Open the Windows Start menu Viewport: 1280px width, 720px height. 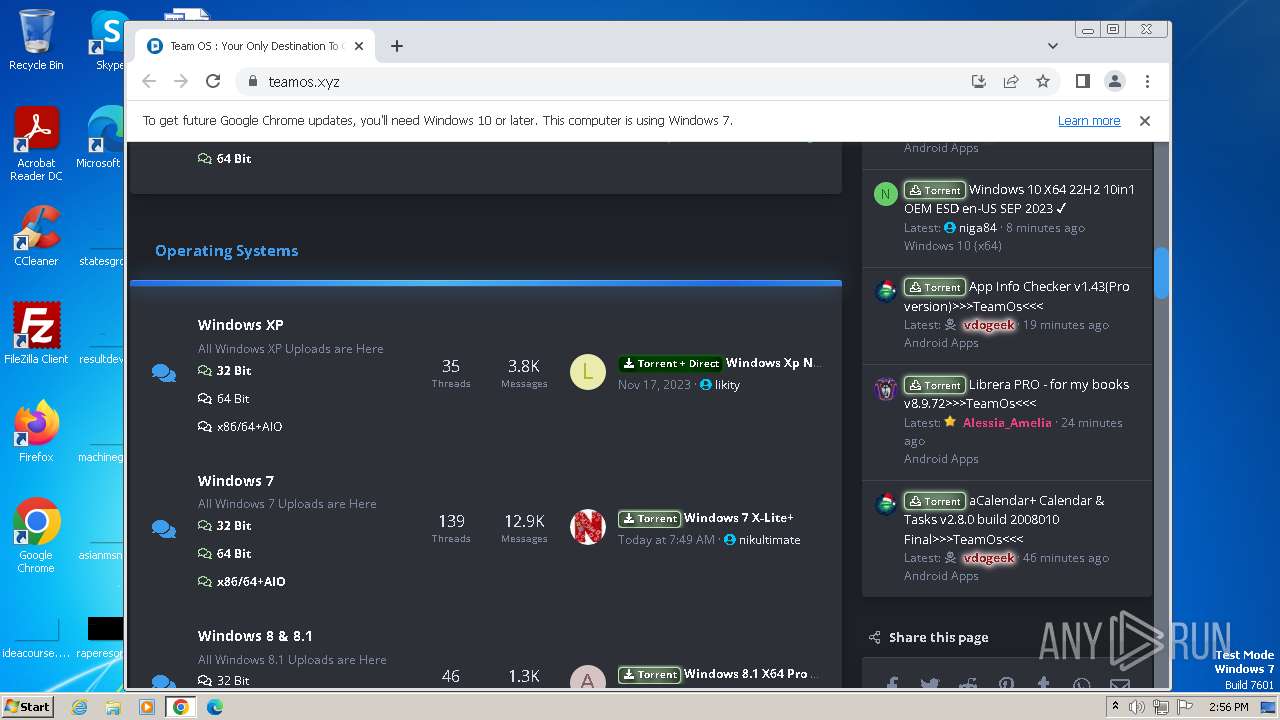(x=28, y=706)
